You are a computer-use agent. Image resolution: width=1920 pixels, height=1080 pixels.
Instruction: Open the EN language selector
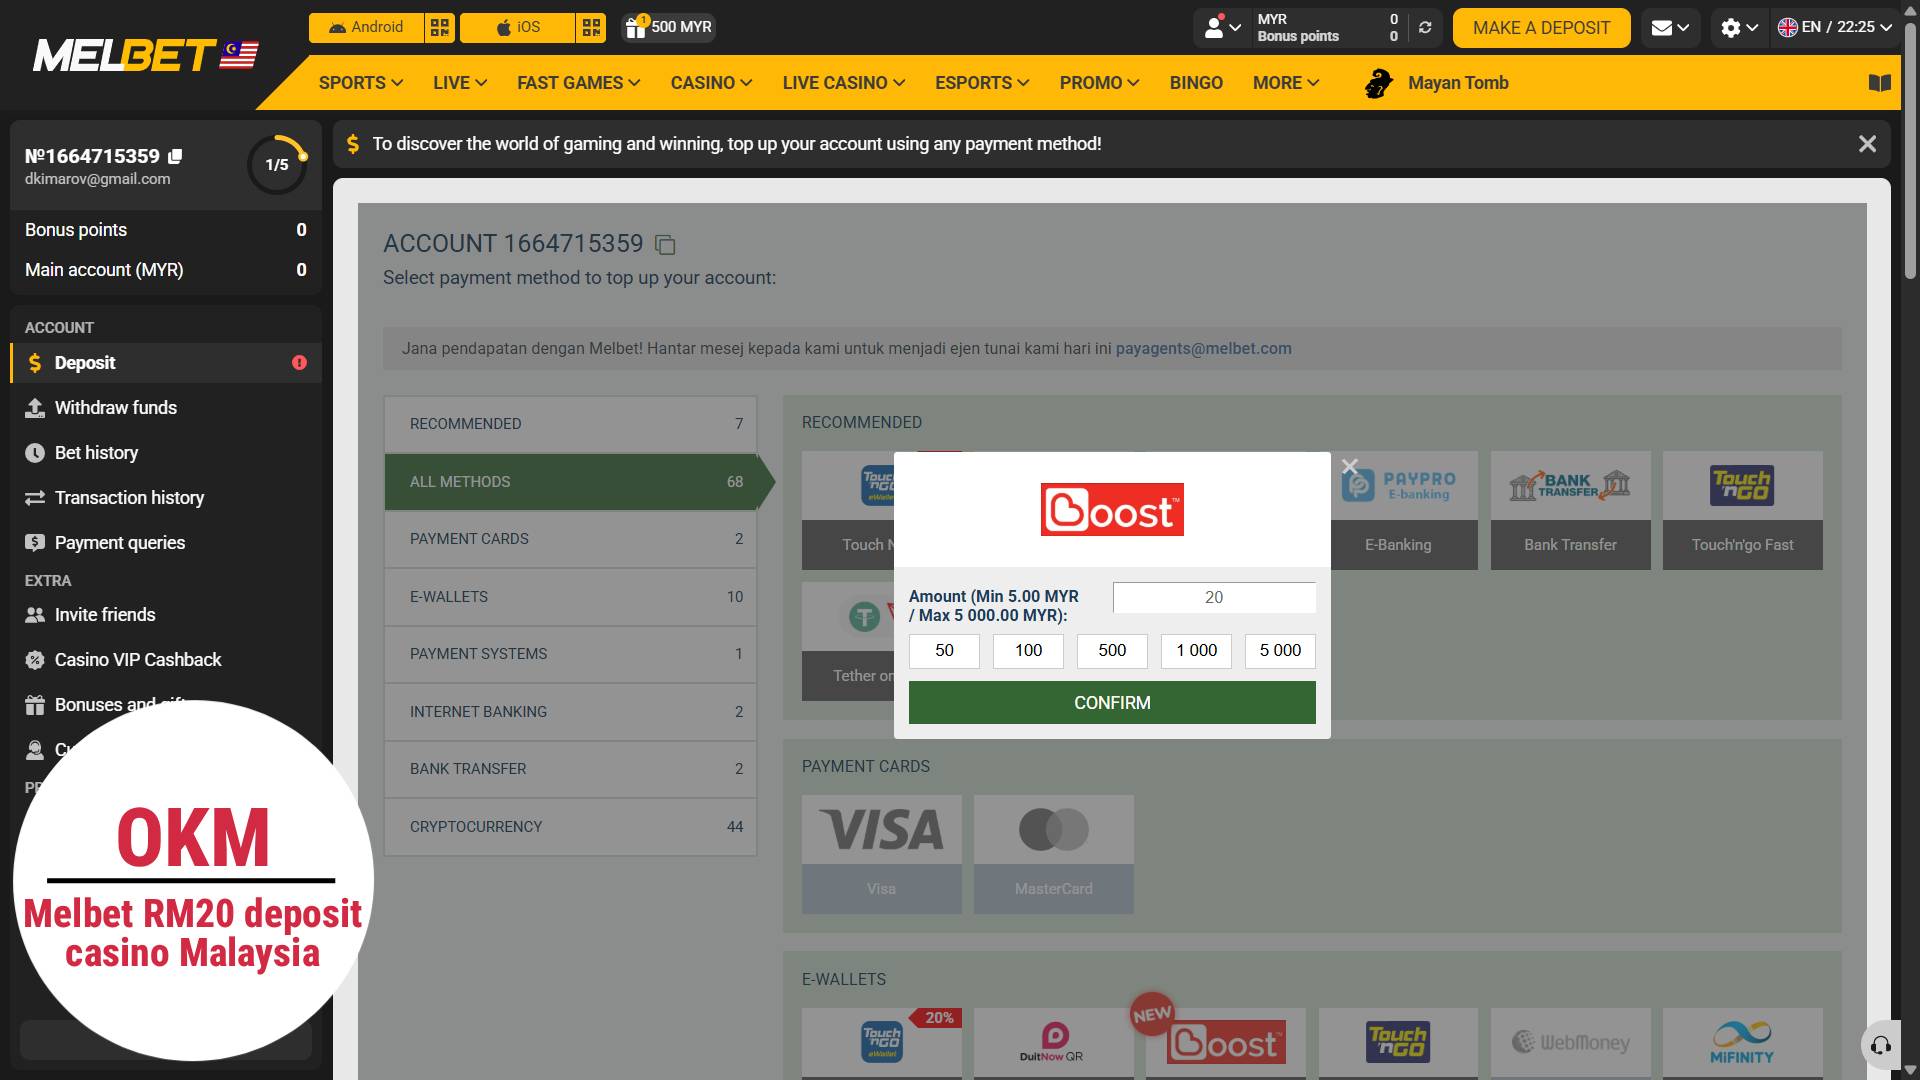pos(1834,28)
